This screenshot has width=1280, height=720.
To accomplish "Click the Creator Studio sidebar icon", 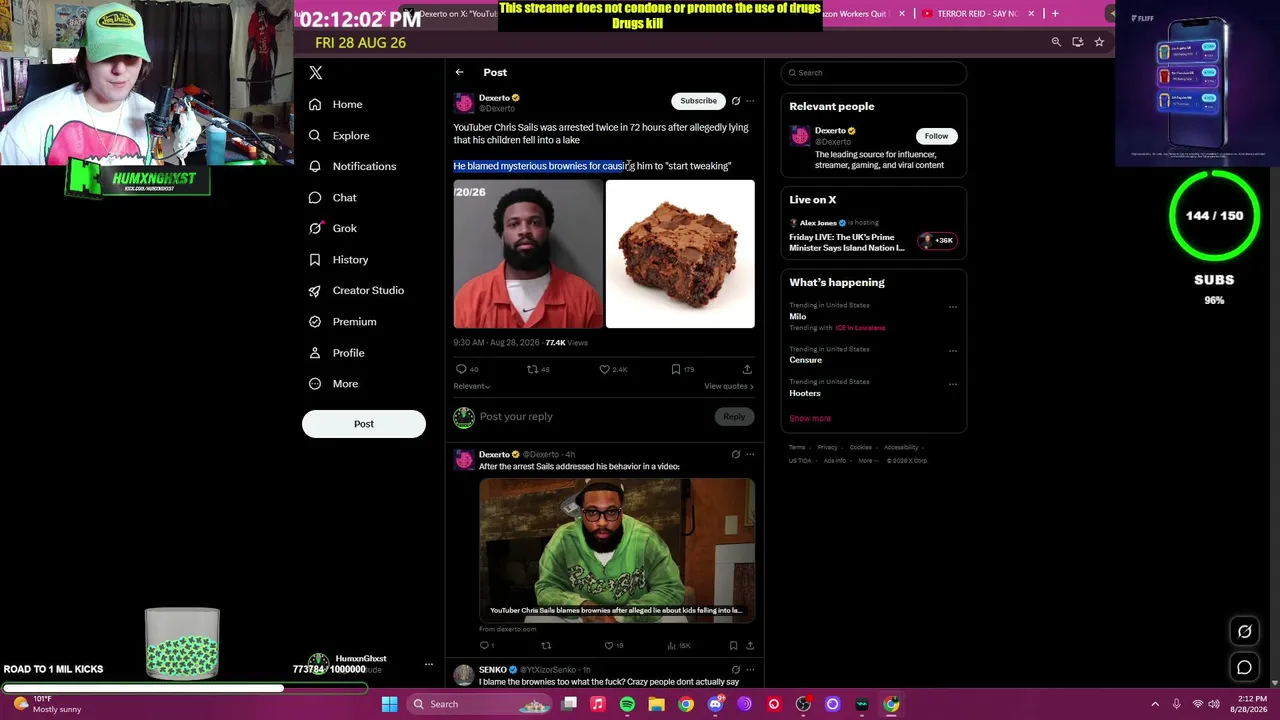I will (315, 290).
